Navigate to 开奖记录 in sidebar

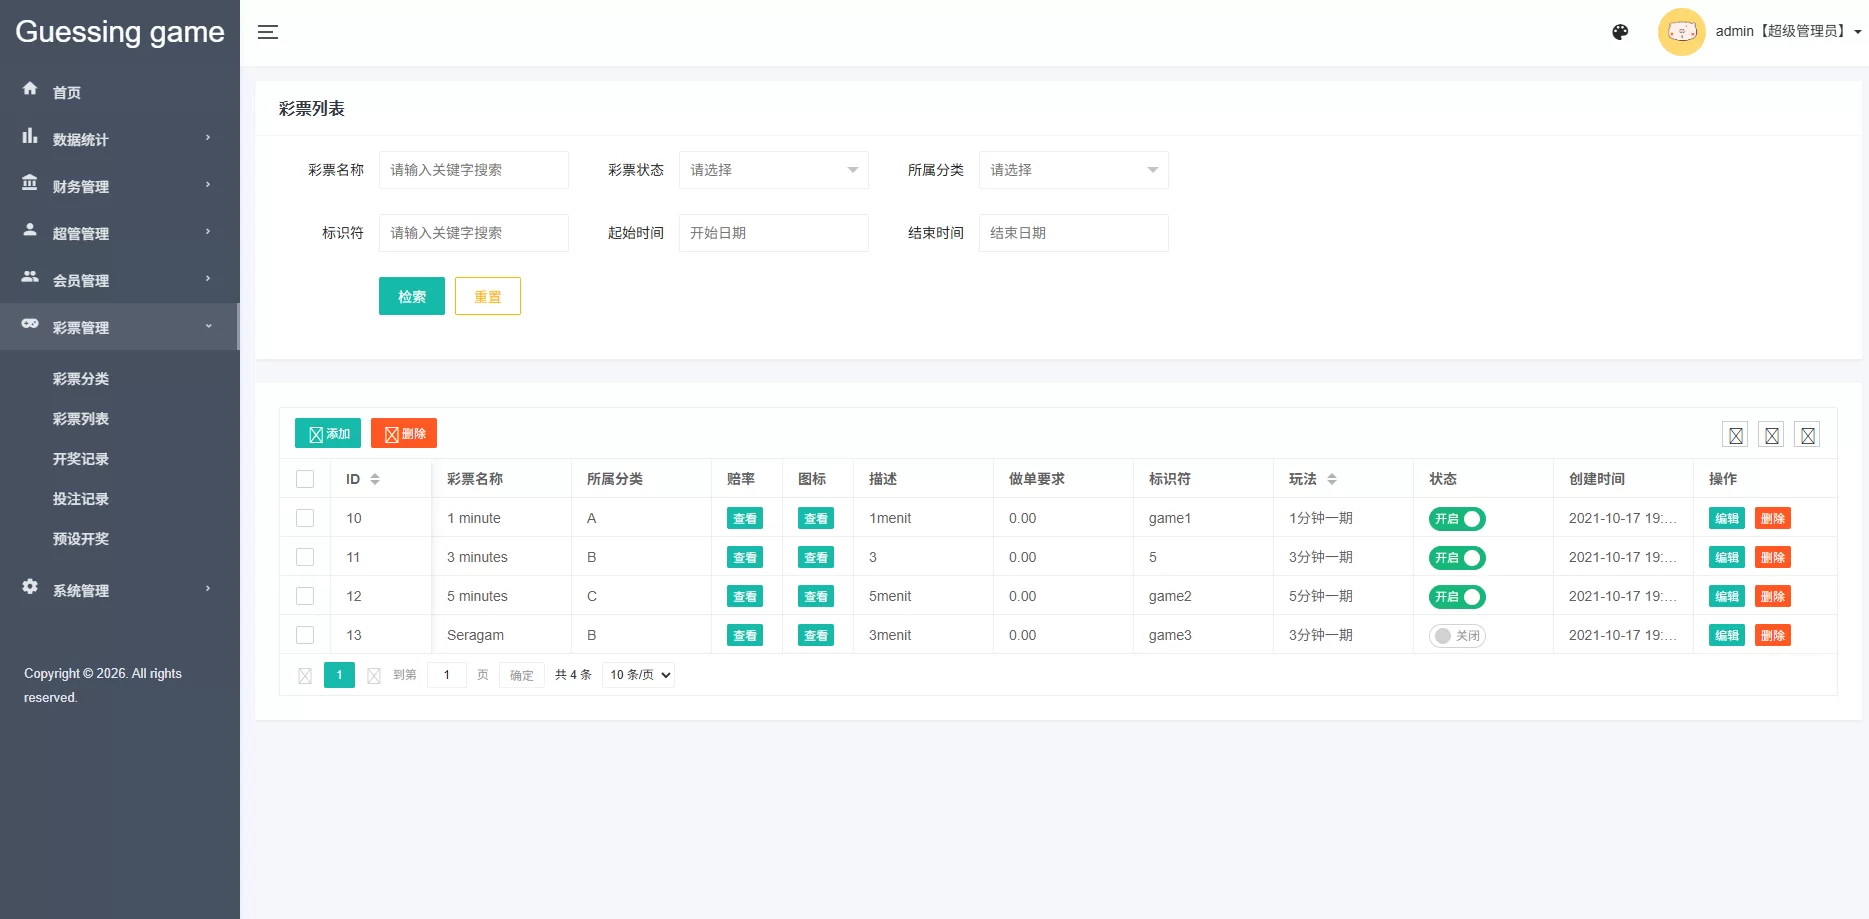(81, 458)
